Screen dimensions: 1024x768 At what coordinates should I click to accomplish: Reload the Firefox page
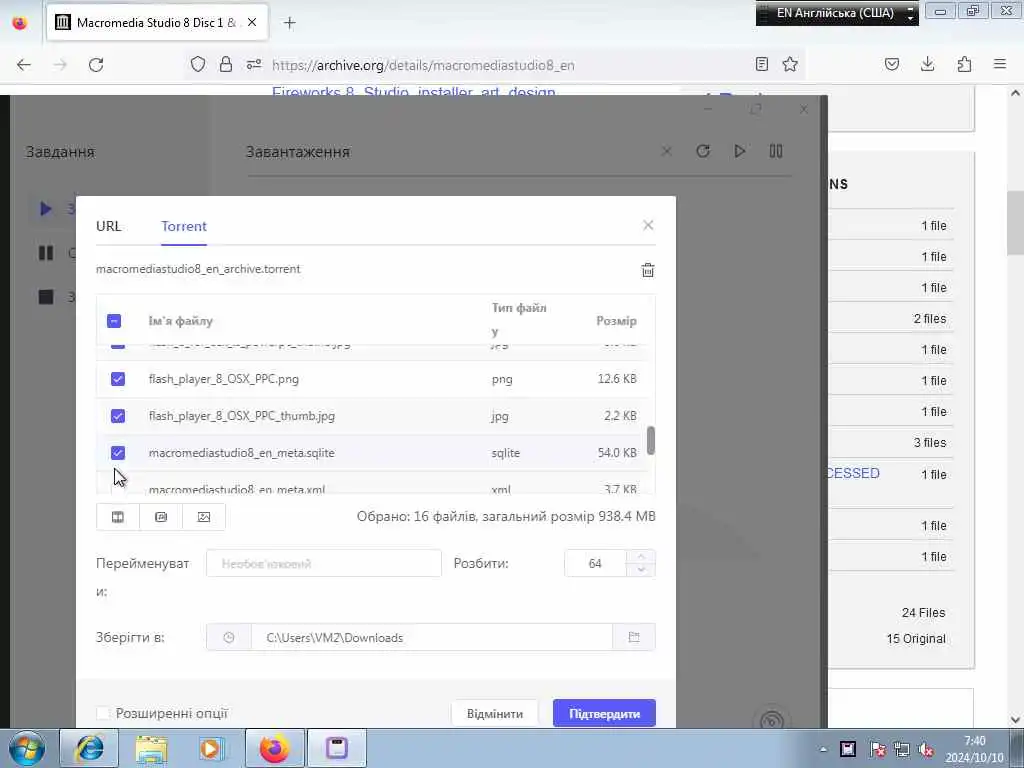pos(96,65)
